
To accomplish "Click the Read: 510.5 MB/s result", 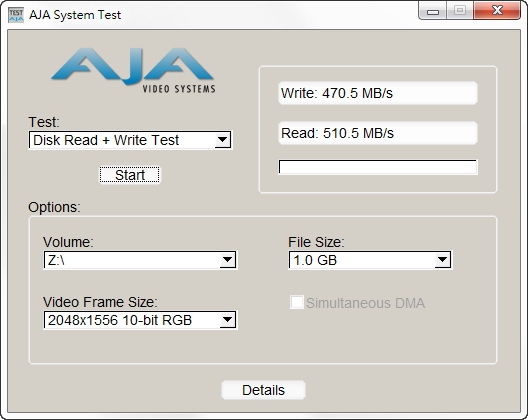I will click(378, 133).
